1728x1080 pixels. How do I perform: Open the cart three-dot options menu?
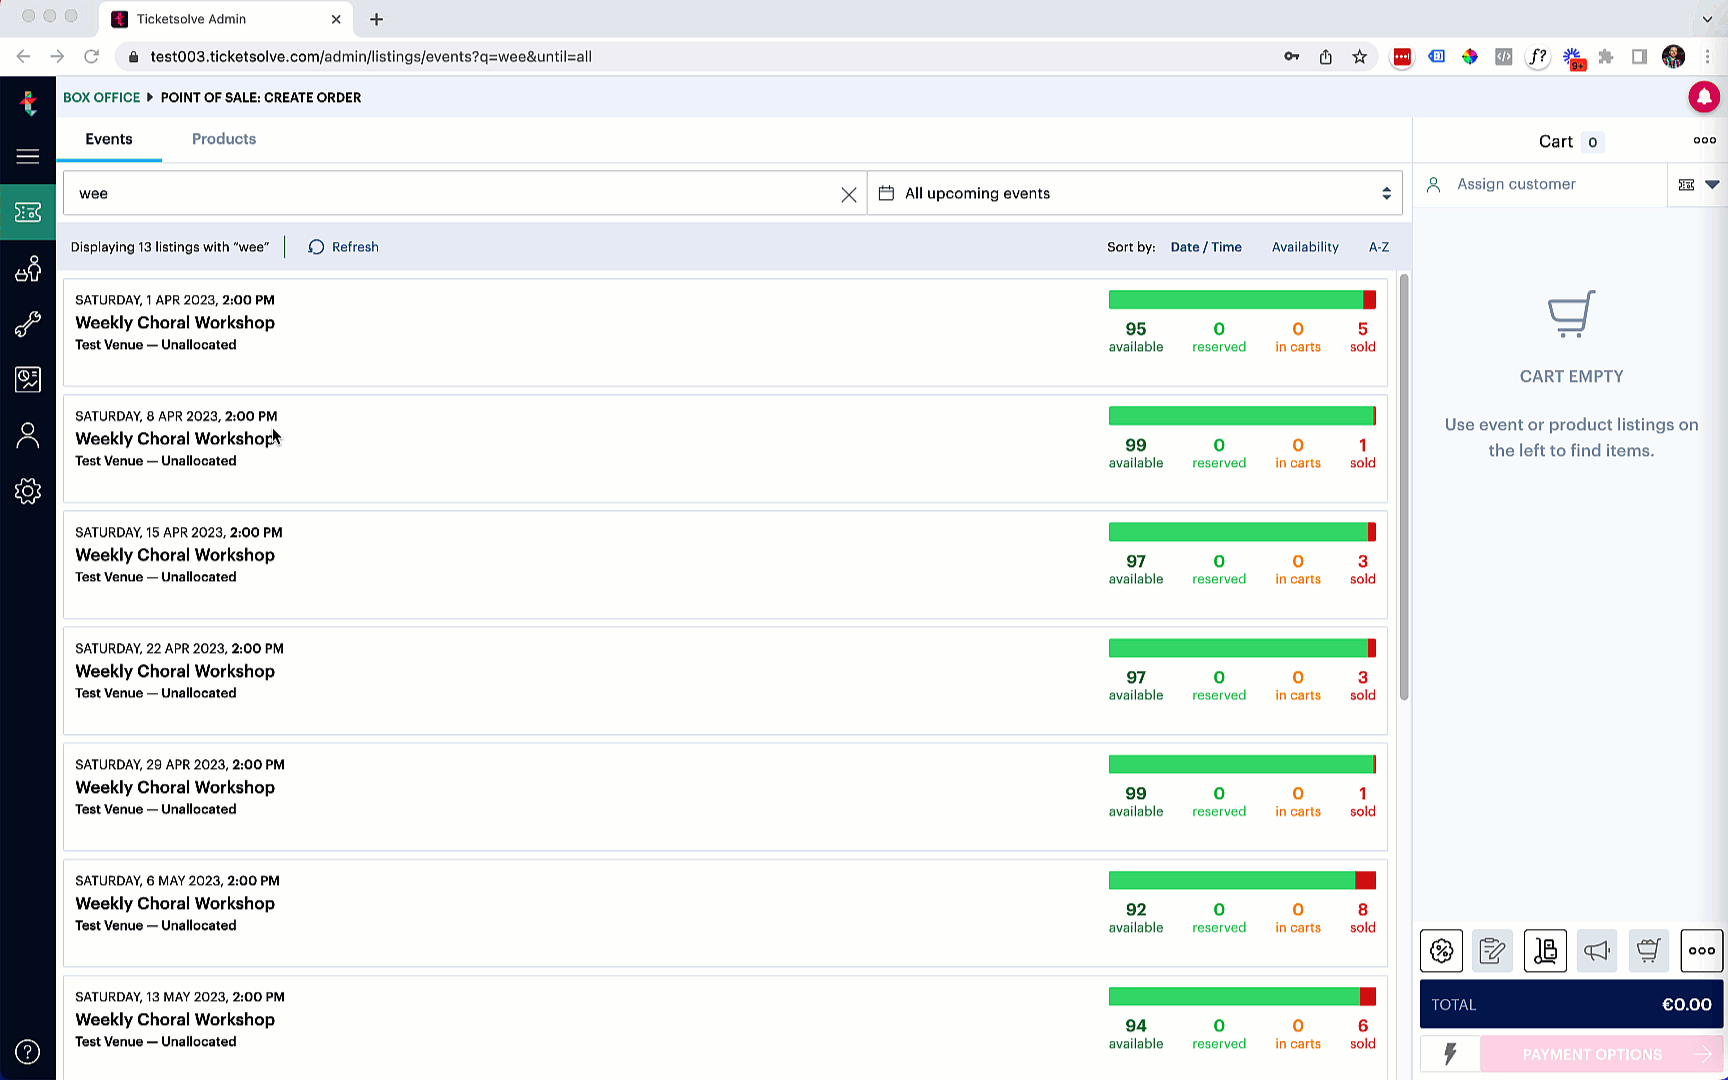pyautogui.click(x=1704, y=141)
